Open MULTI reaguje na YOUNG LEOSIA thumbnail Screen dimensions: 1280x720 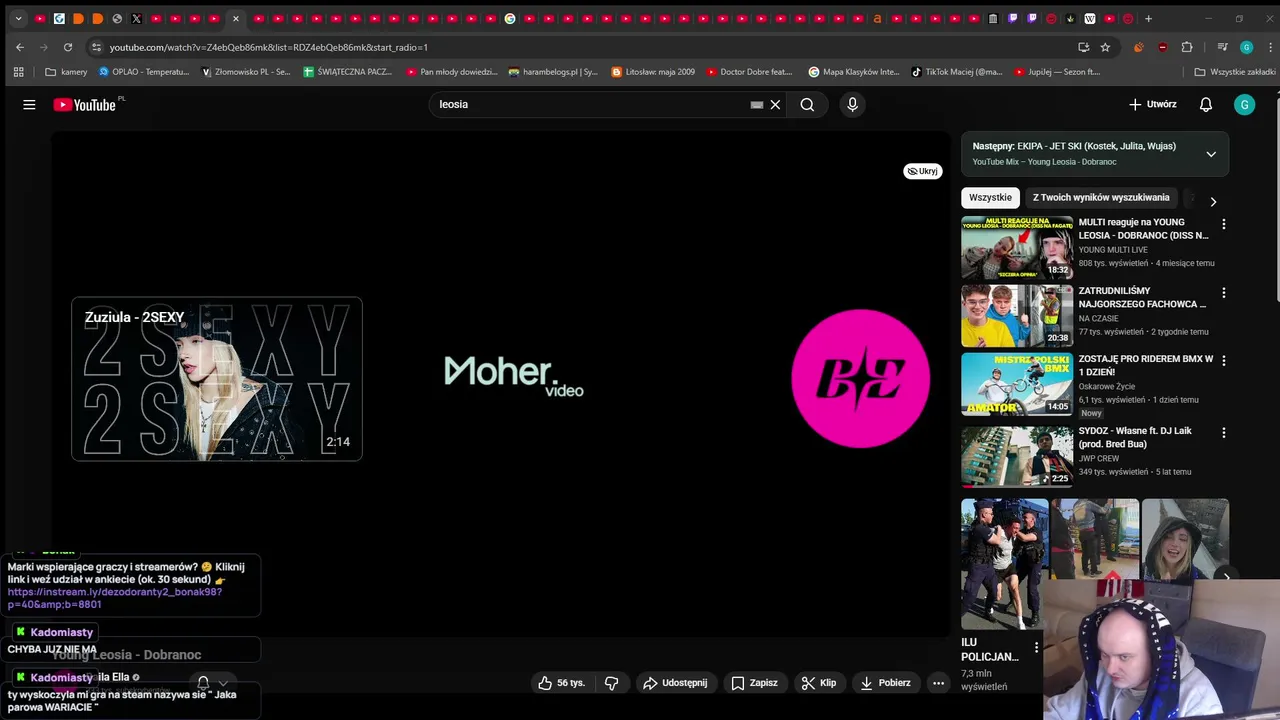point(1017,247)
